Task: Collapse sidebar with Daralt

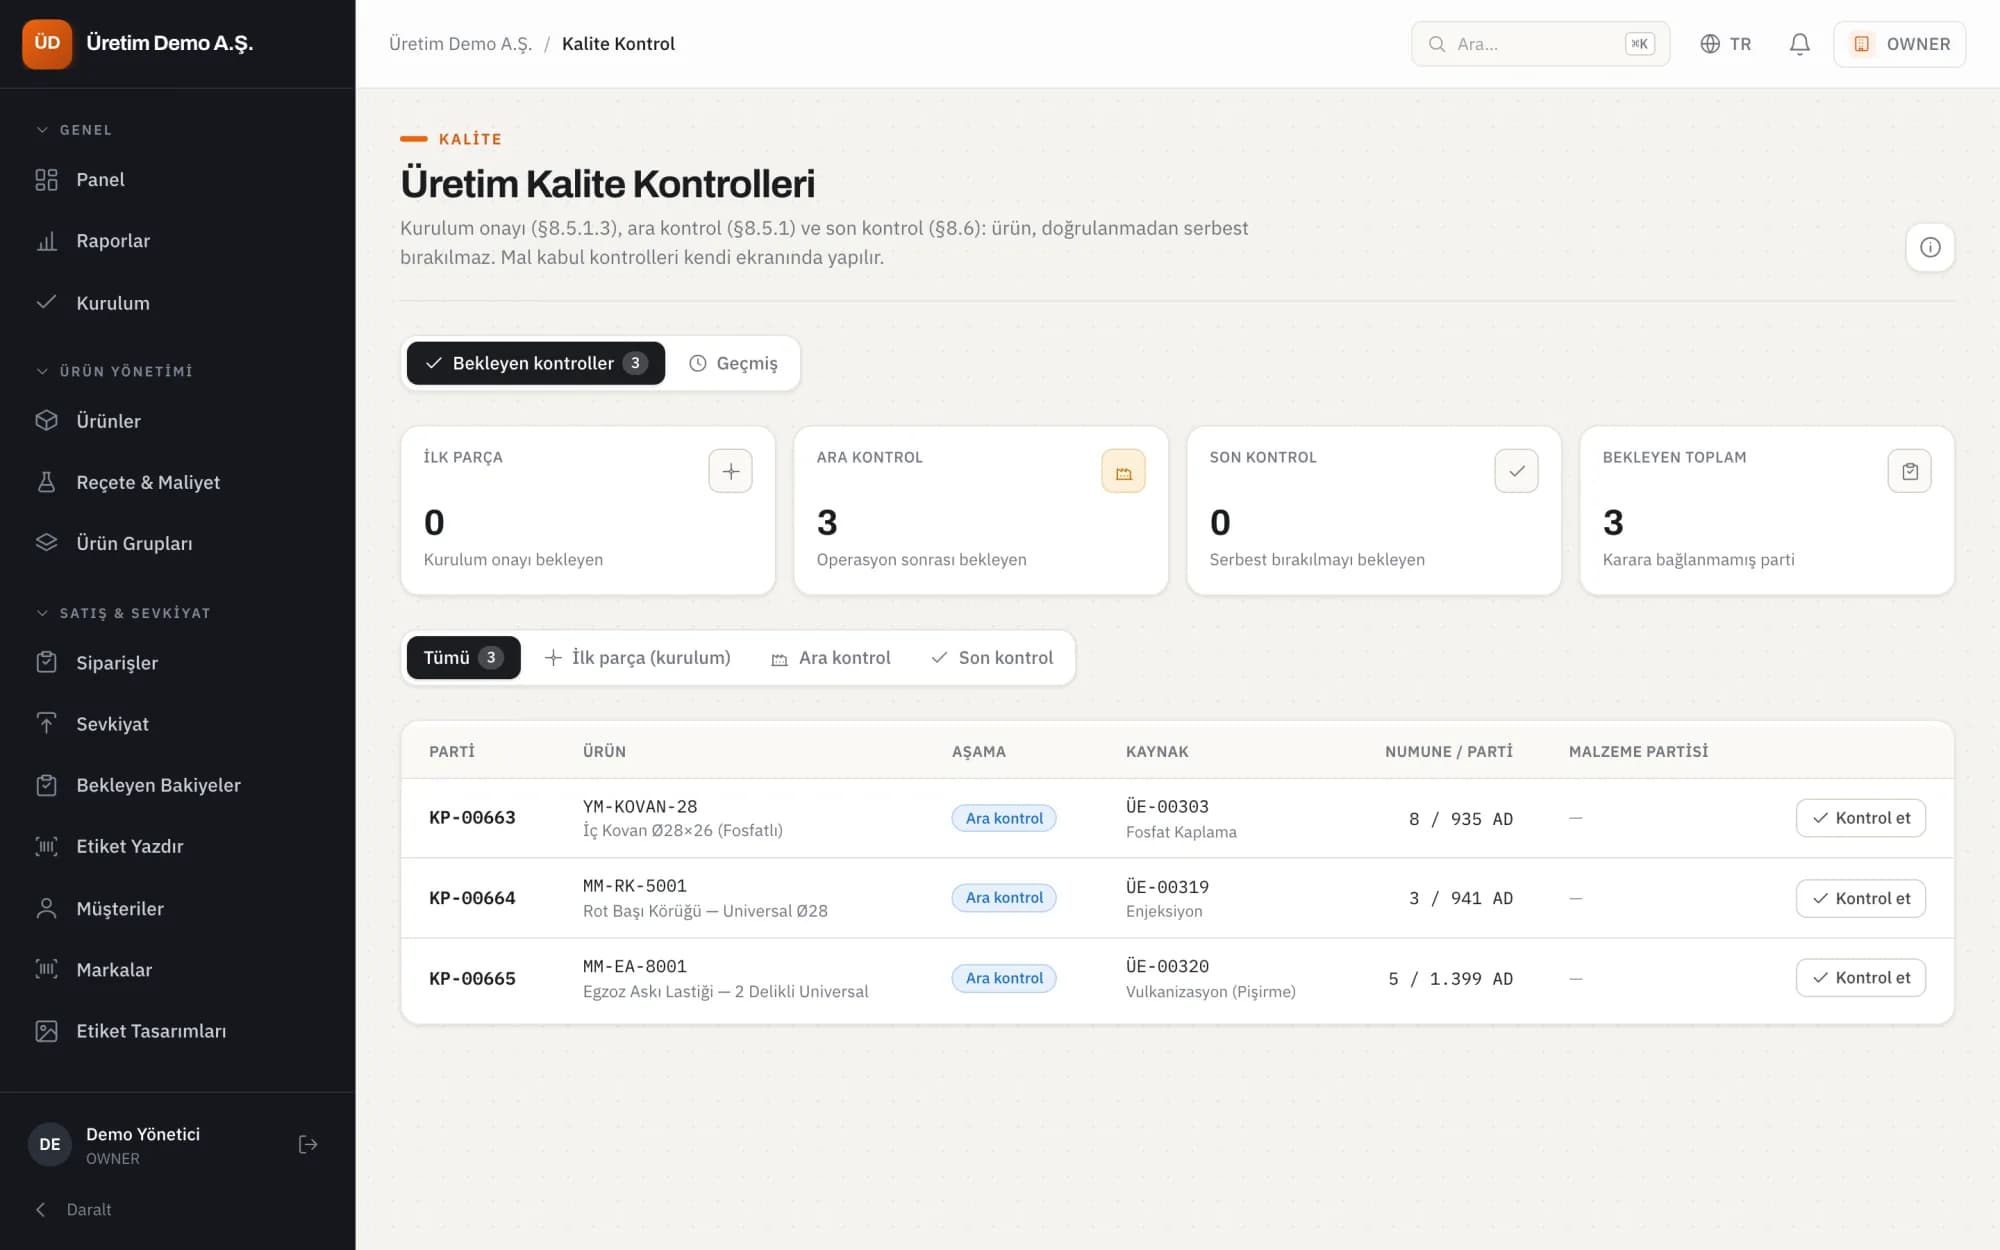Action: coord(74,1209)
